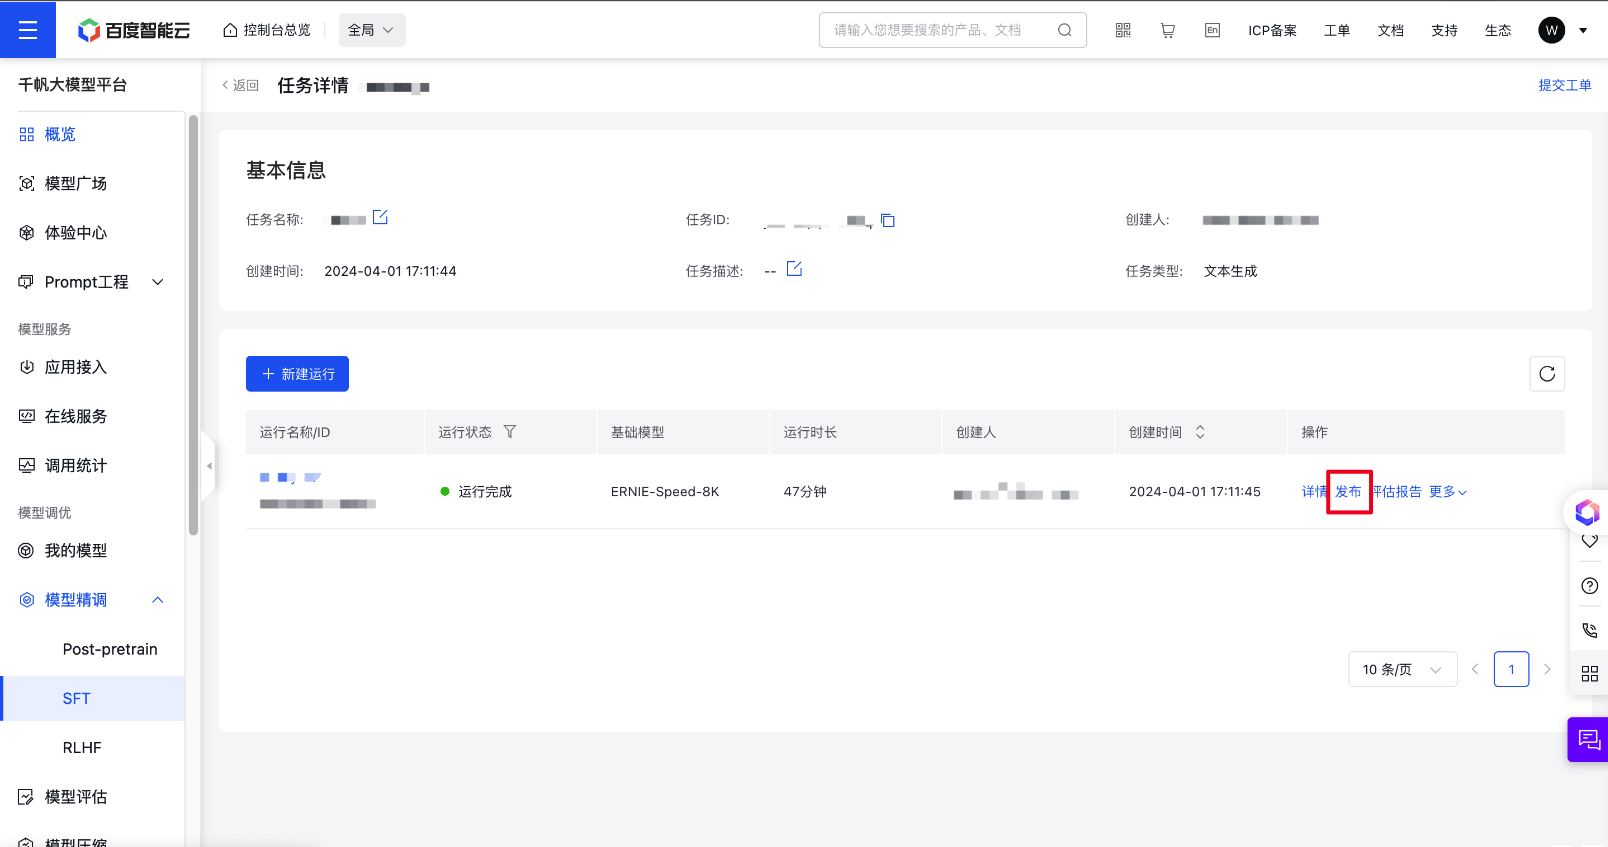This screenshot has height=847, width=1608.
Task: Open 评估报告 for the run
Action: click(x=1397, y=492)
